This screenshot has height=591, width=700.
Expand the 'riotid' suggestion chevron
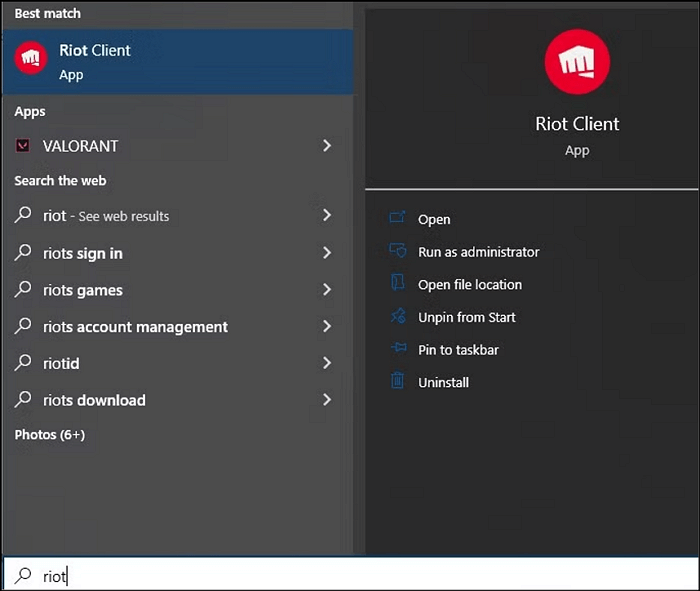pos(327,363)
